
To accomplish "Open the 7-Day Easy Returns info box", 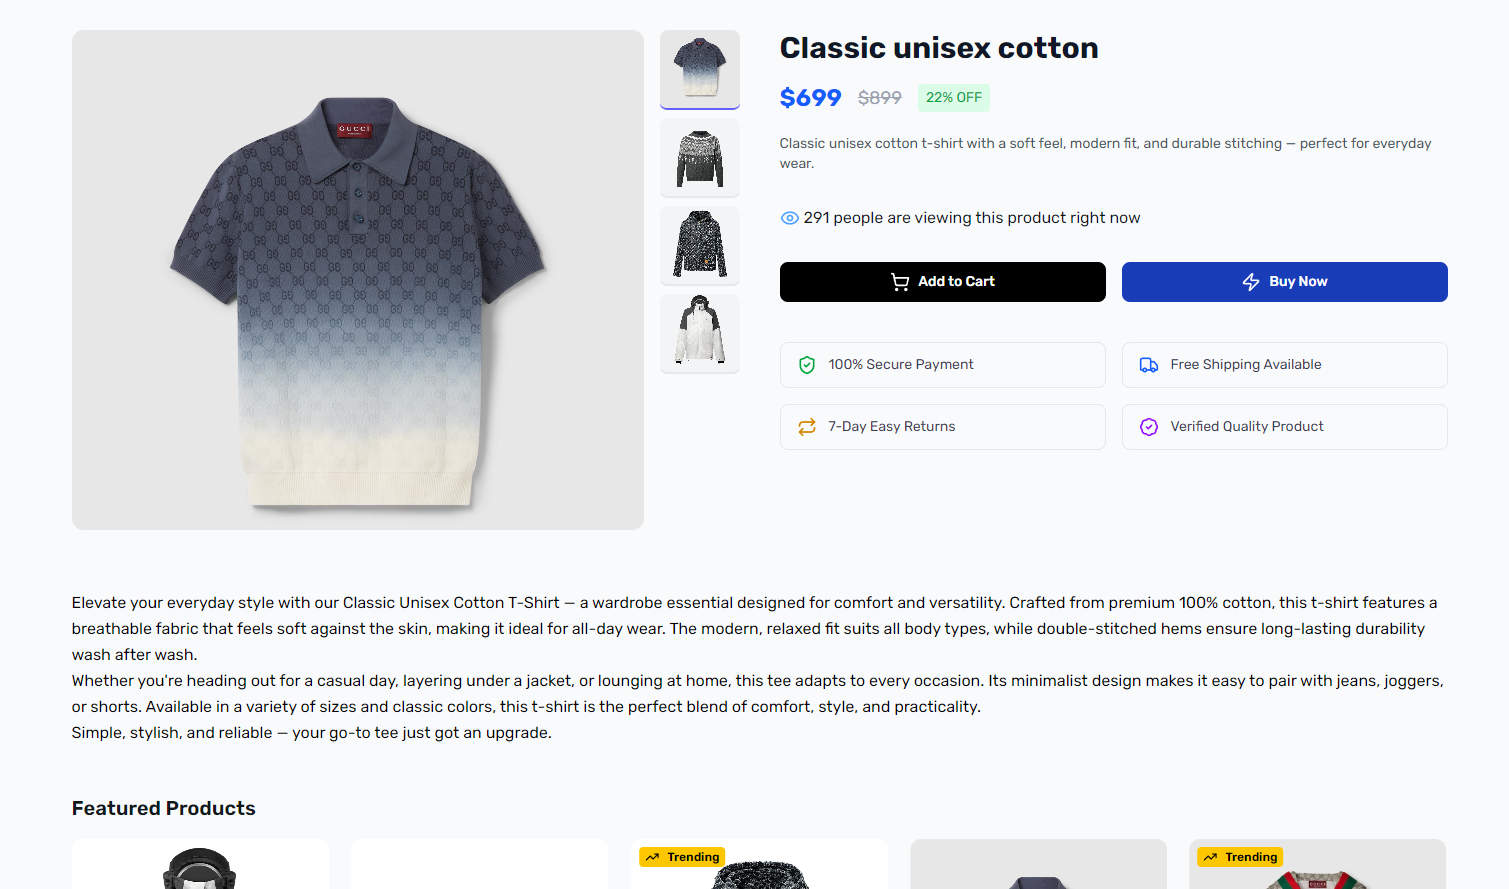I will [x=943, y=427].
